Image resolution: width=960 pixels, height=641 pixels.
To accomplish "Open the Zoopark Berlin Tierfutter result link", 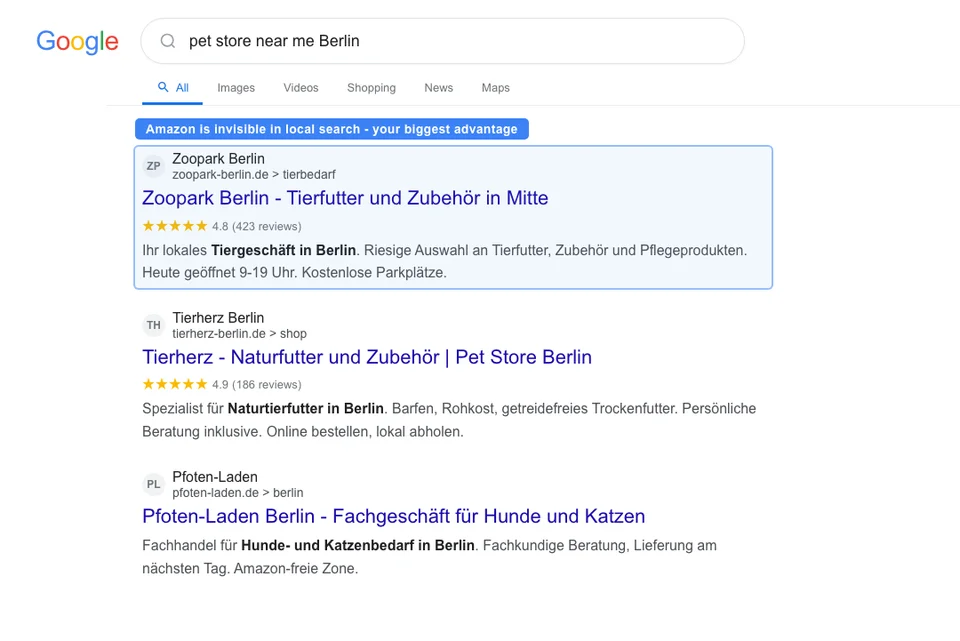I will click(345, 198).
